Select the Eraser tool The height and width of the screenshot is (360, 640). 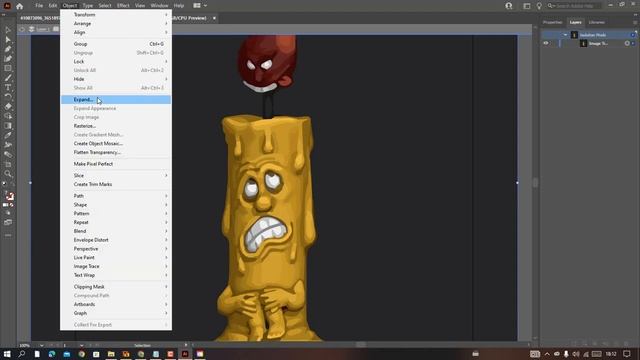pos(8,107)
